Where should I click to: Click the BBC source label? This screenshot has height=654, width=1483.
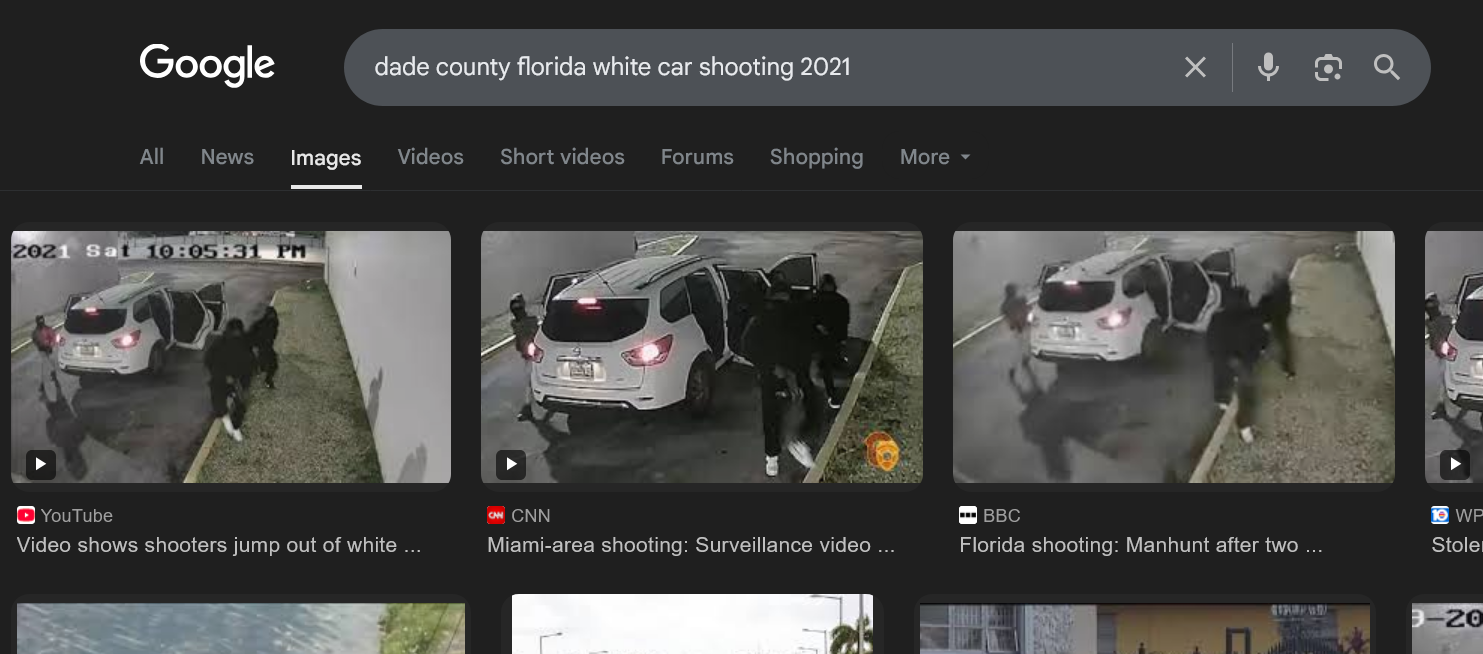tap(1002, 516)
